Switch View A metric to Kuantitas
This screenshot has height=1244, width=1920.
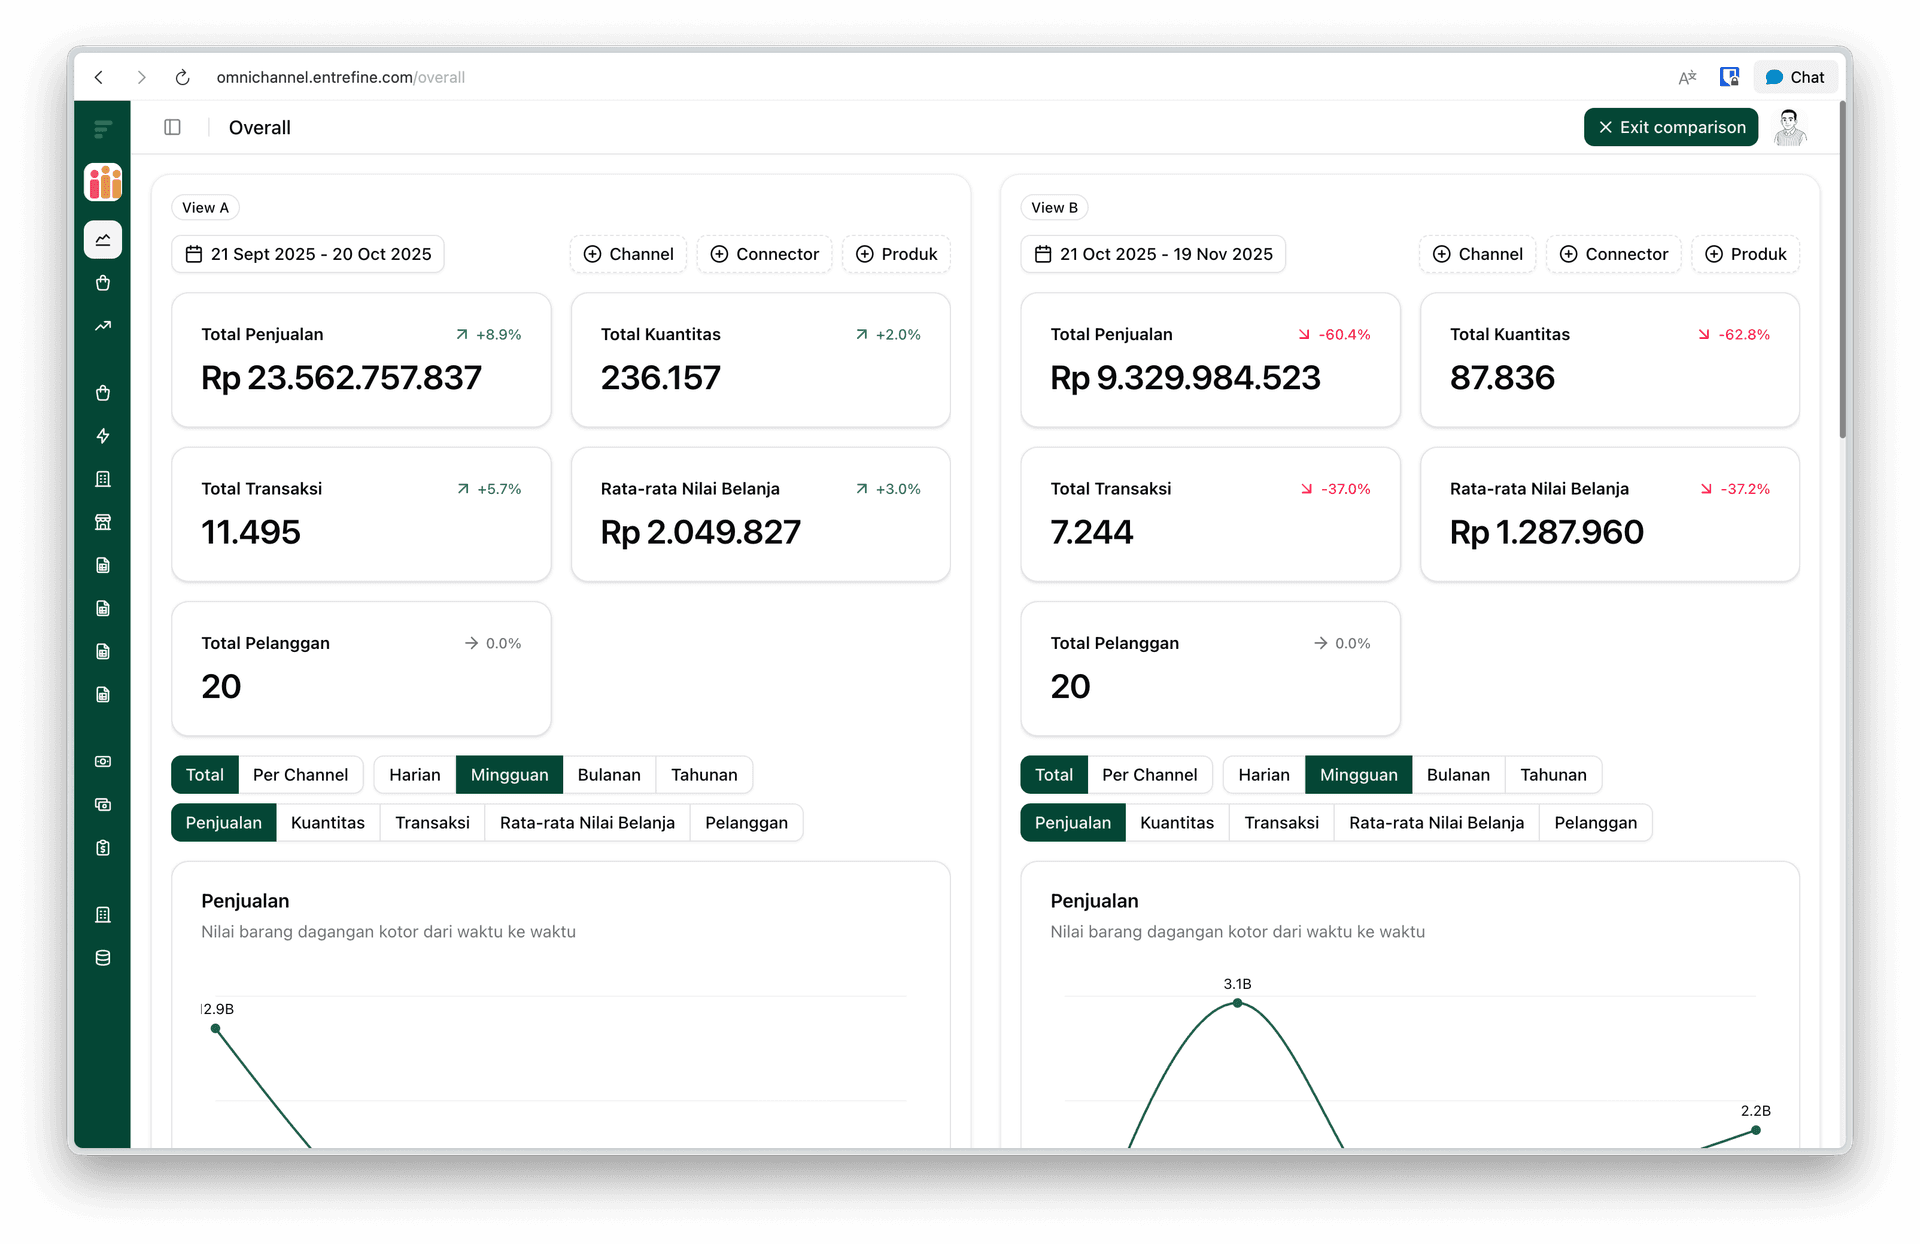click(x=327, y=822)
